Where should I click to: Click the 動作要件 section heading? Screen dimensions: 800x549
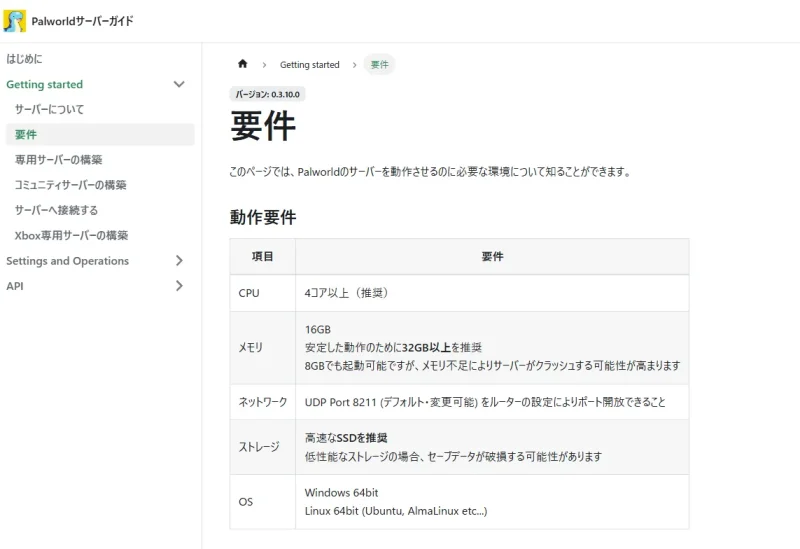coord(263,217)
